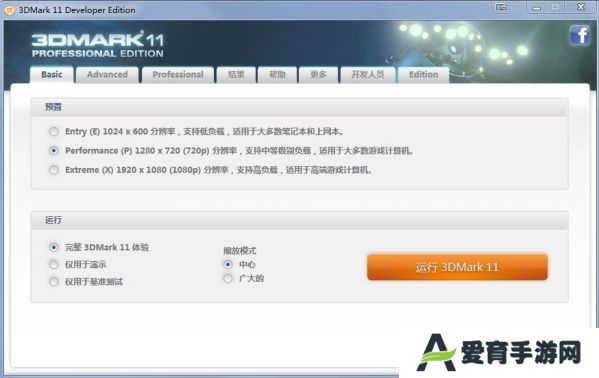Click the 3DMark app icon in title bar

(x=9, y=10)
